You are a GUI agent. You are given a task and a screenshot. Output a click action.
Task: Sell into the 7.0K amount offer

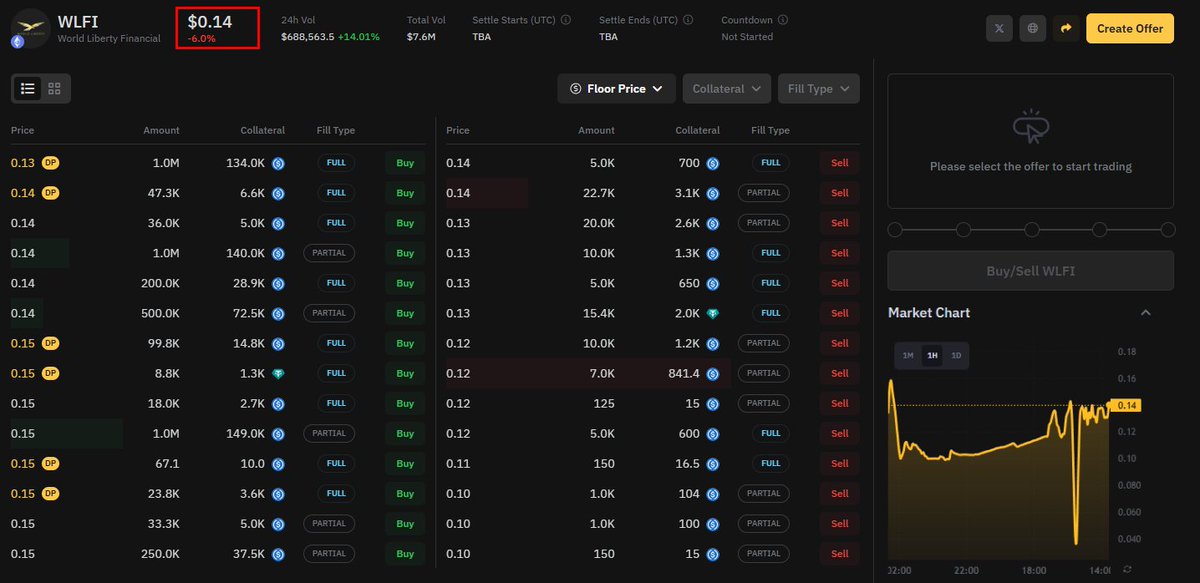pos(839,373)
